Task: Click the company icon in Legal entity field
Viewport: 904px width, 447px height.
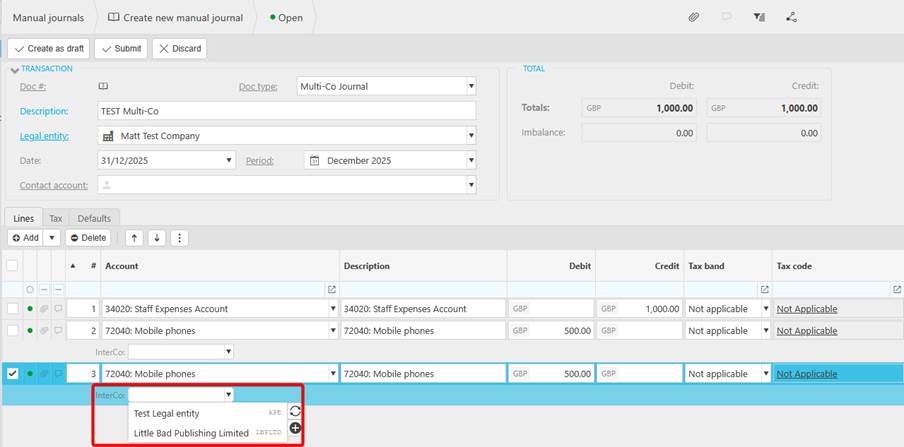Action: point(108,136)
